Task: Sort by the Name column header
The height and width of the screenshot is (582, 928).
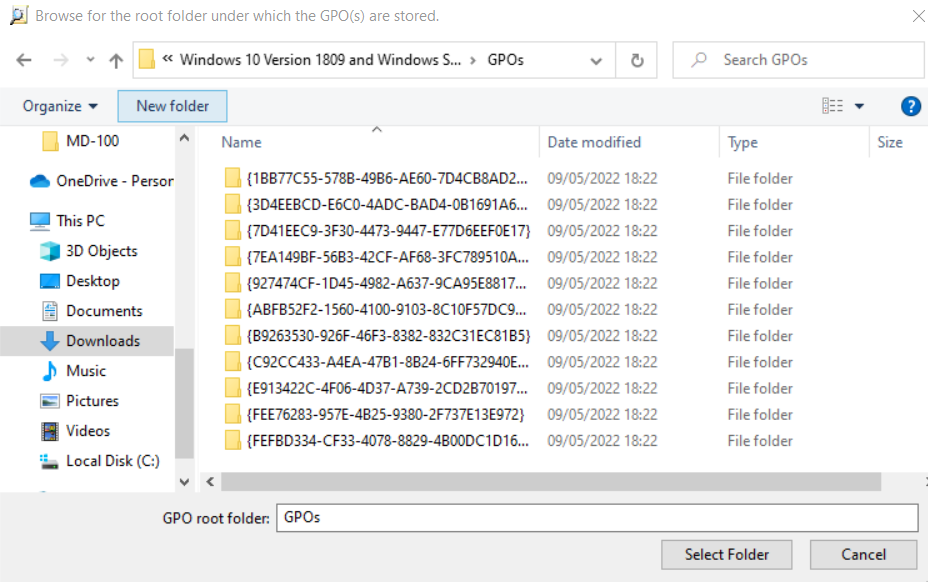Action: click(x=241, y=142)
